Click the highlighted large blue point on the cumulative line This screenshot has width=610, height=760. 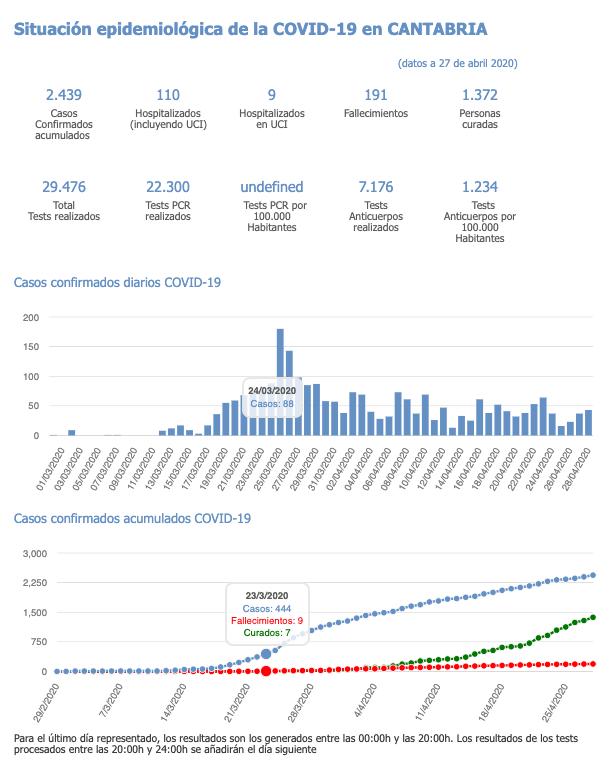pyautogui.click(x=266, y=654)
